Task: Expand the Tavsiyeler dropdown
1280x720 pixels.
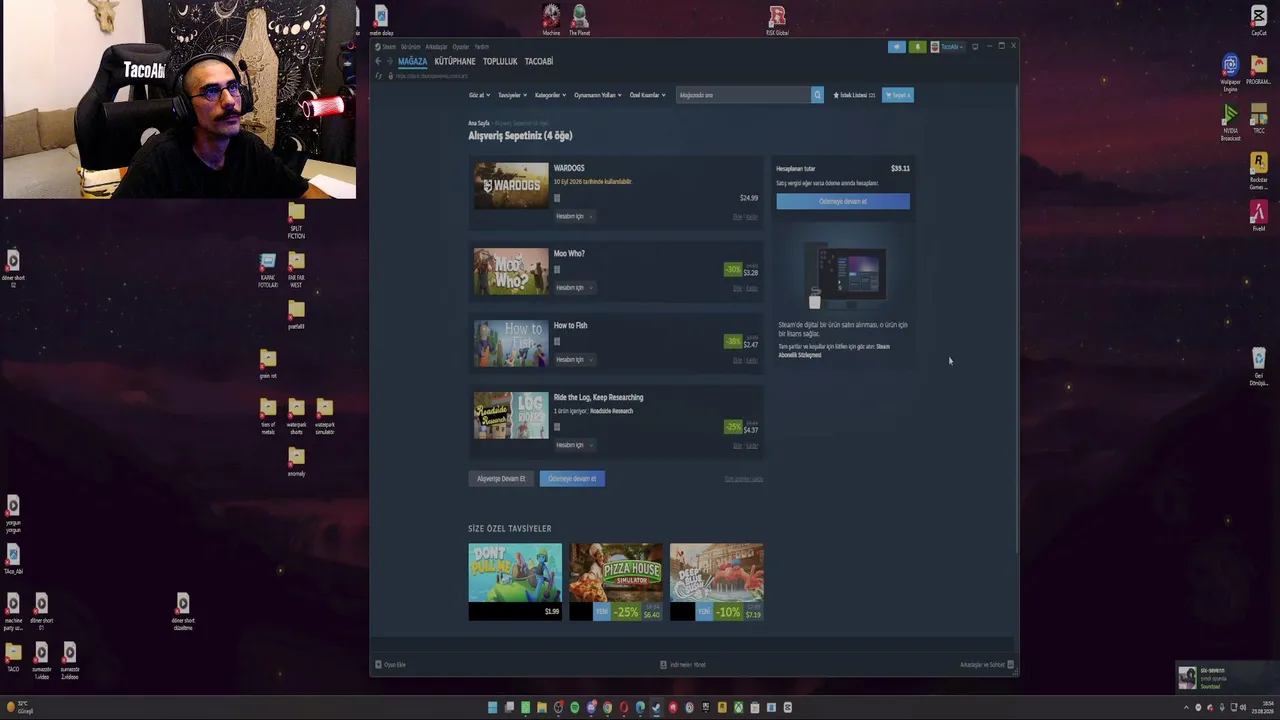Action: [512, 95]
